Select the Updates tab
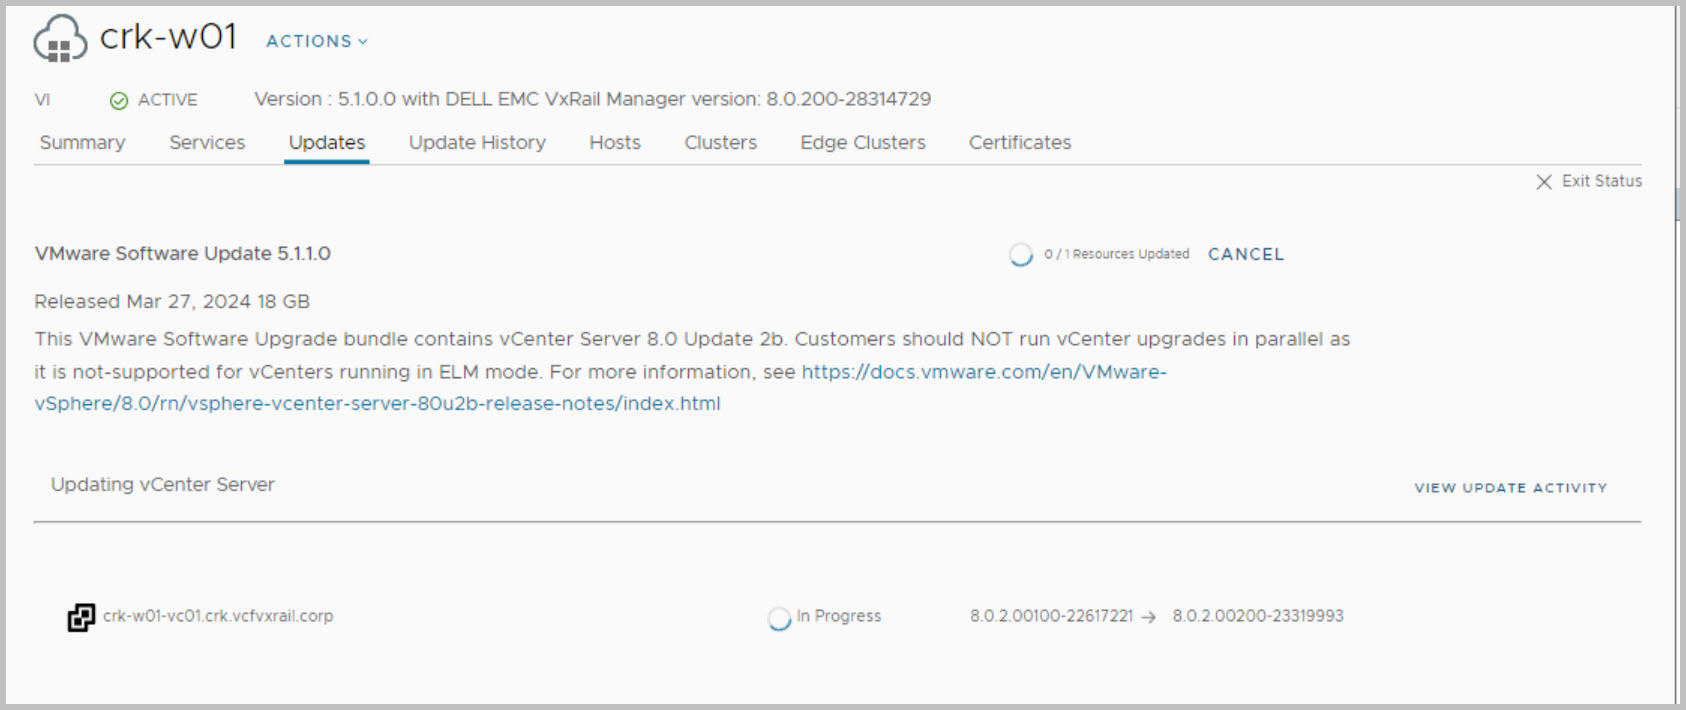The image size is (1686, 710). (327, 143)
